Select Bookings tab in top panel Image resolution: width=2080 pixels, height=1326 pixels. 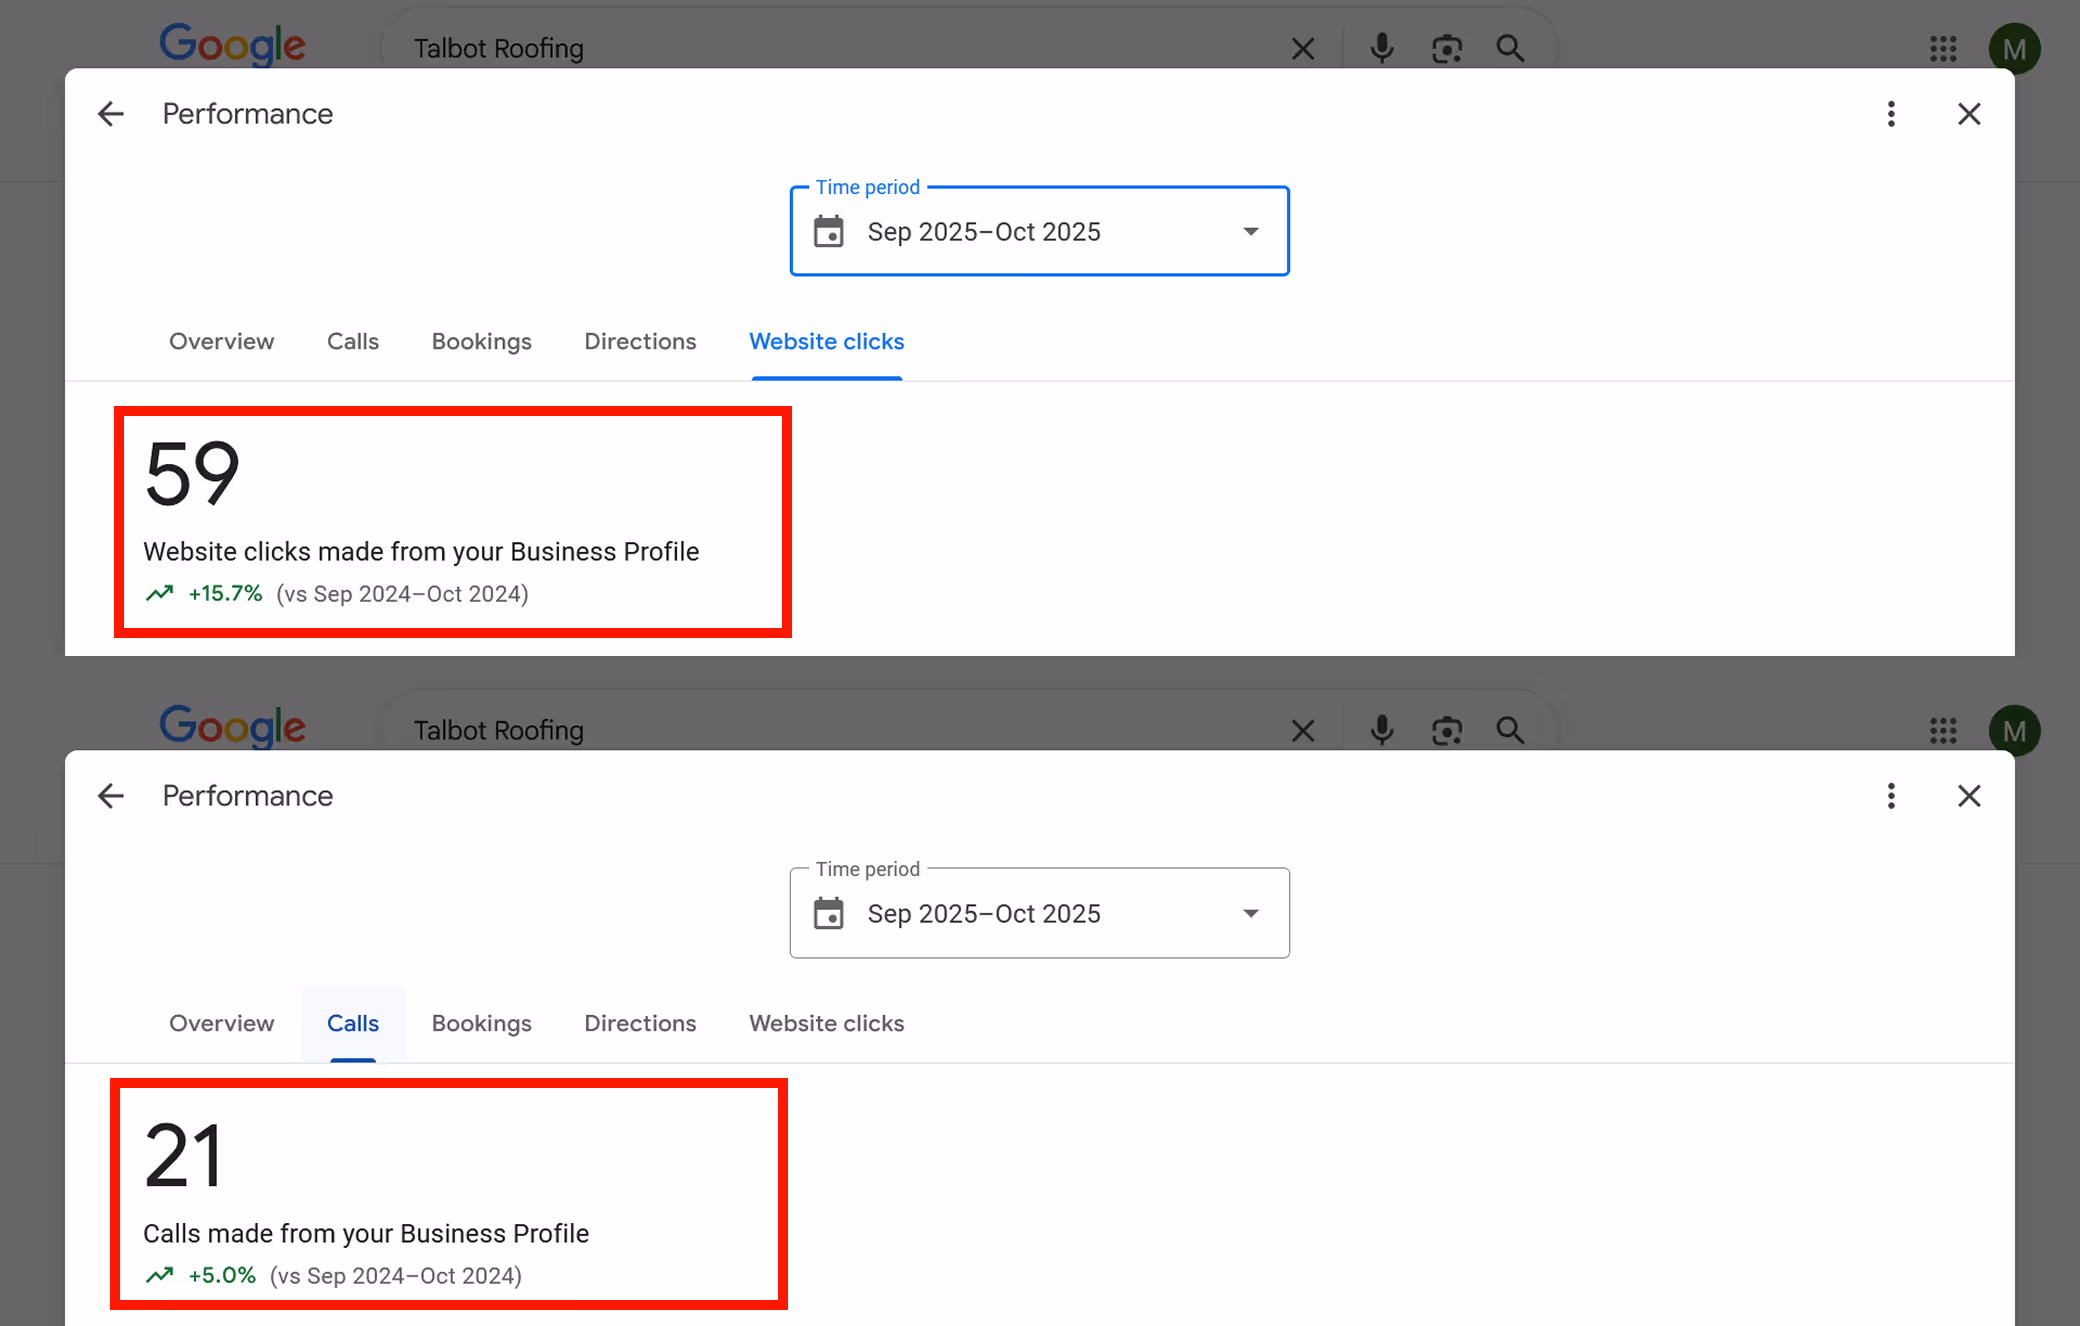point(481,341)
